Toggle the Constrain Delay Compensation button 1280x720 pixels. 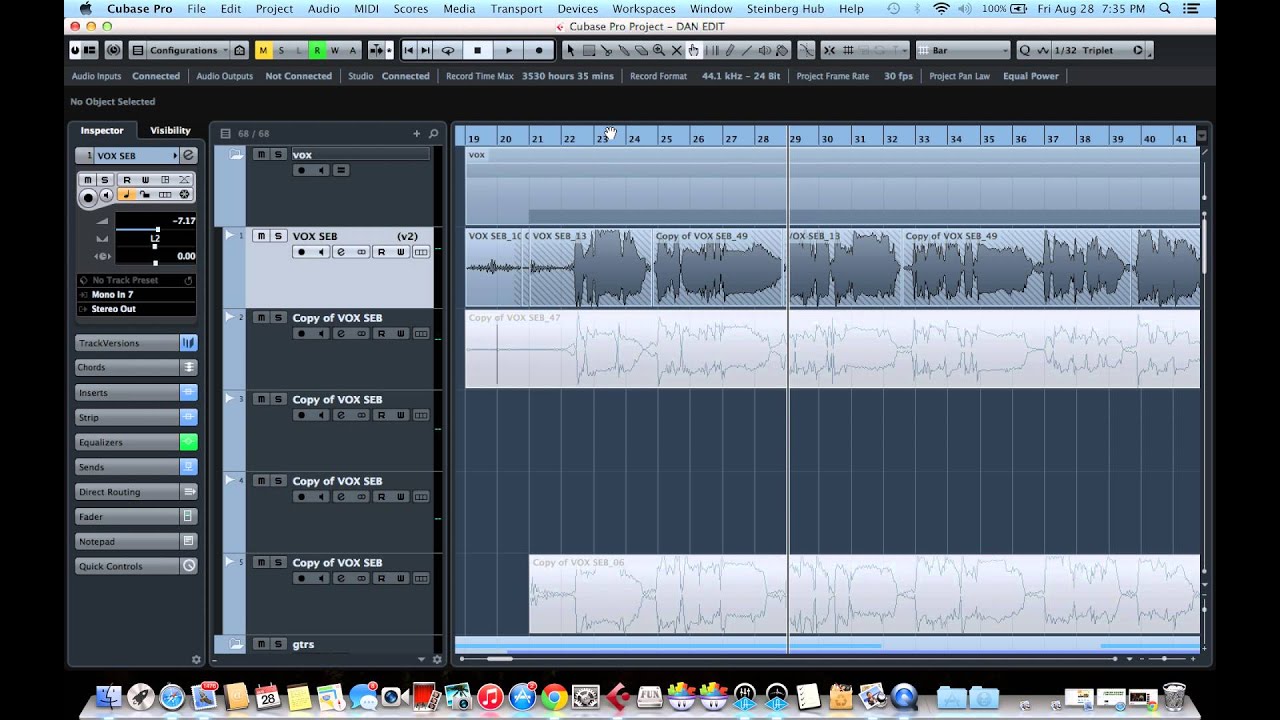click(x=113, y=50)
